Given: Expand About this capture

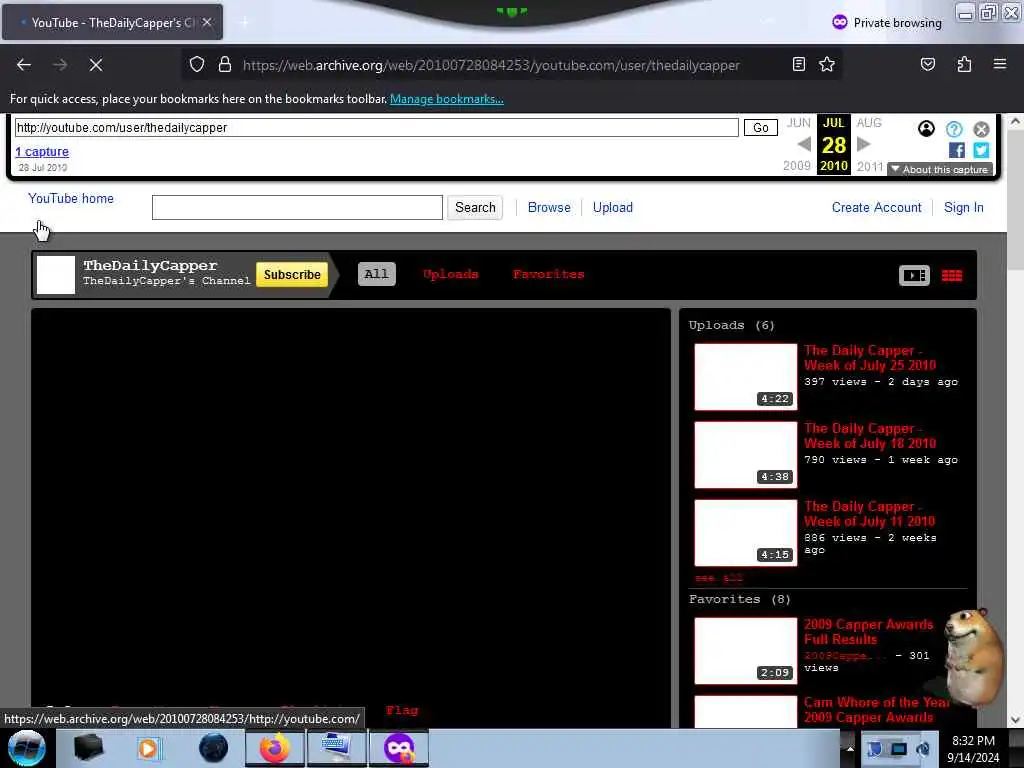Looking at the screenshot, I should (940, 169).
